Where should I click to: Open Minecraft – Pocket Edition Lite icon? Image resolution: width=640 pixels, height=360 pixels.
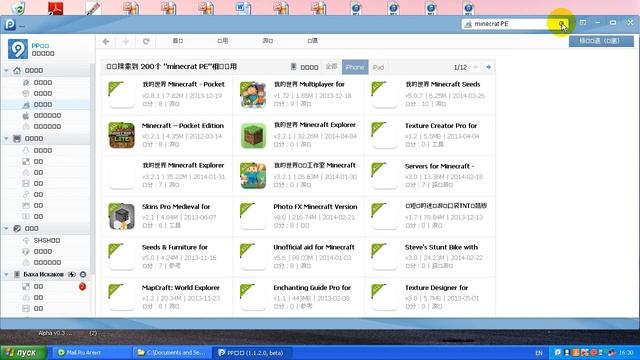click(122, 135)
